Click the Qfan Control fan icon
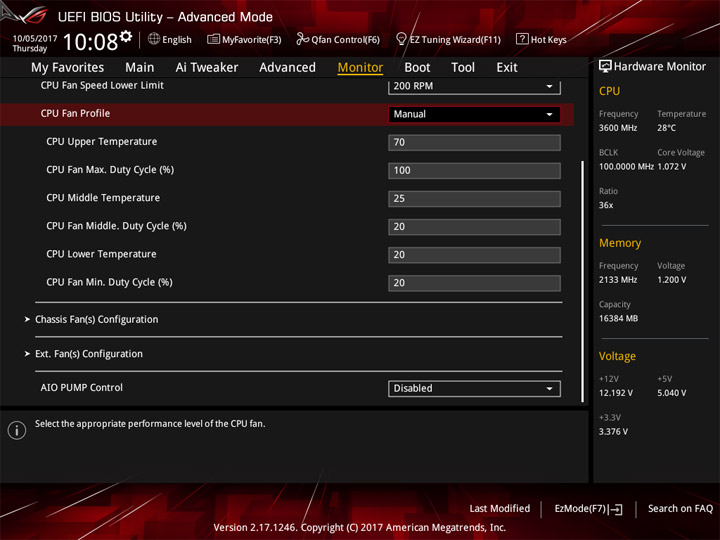Screen dimensions: 720x540 [302, 39]
